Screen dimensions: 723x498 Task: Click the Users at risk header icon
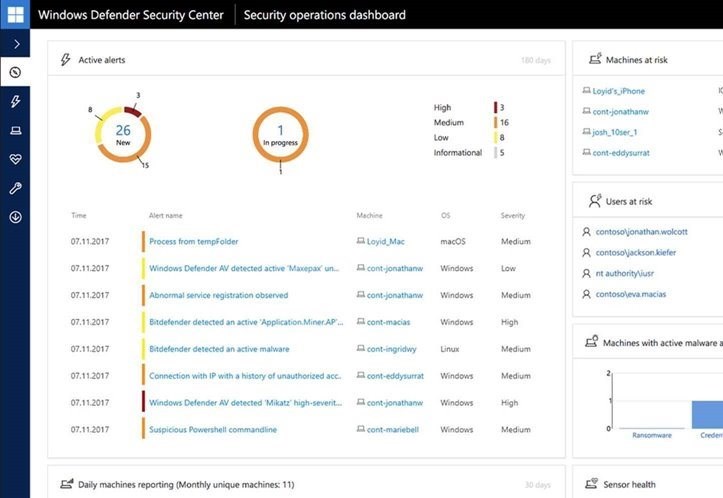595,201
